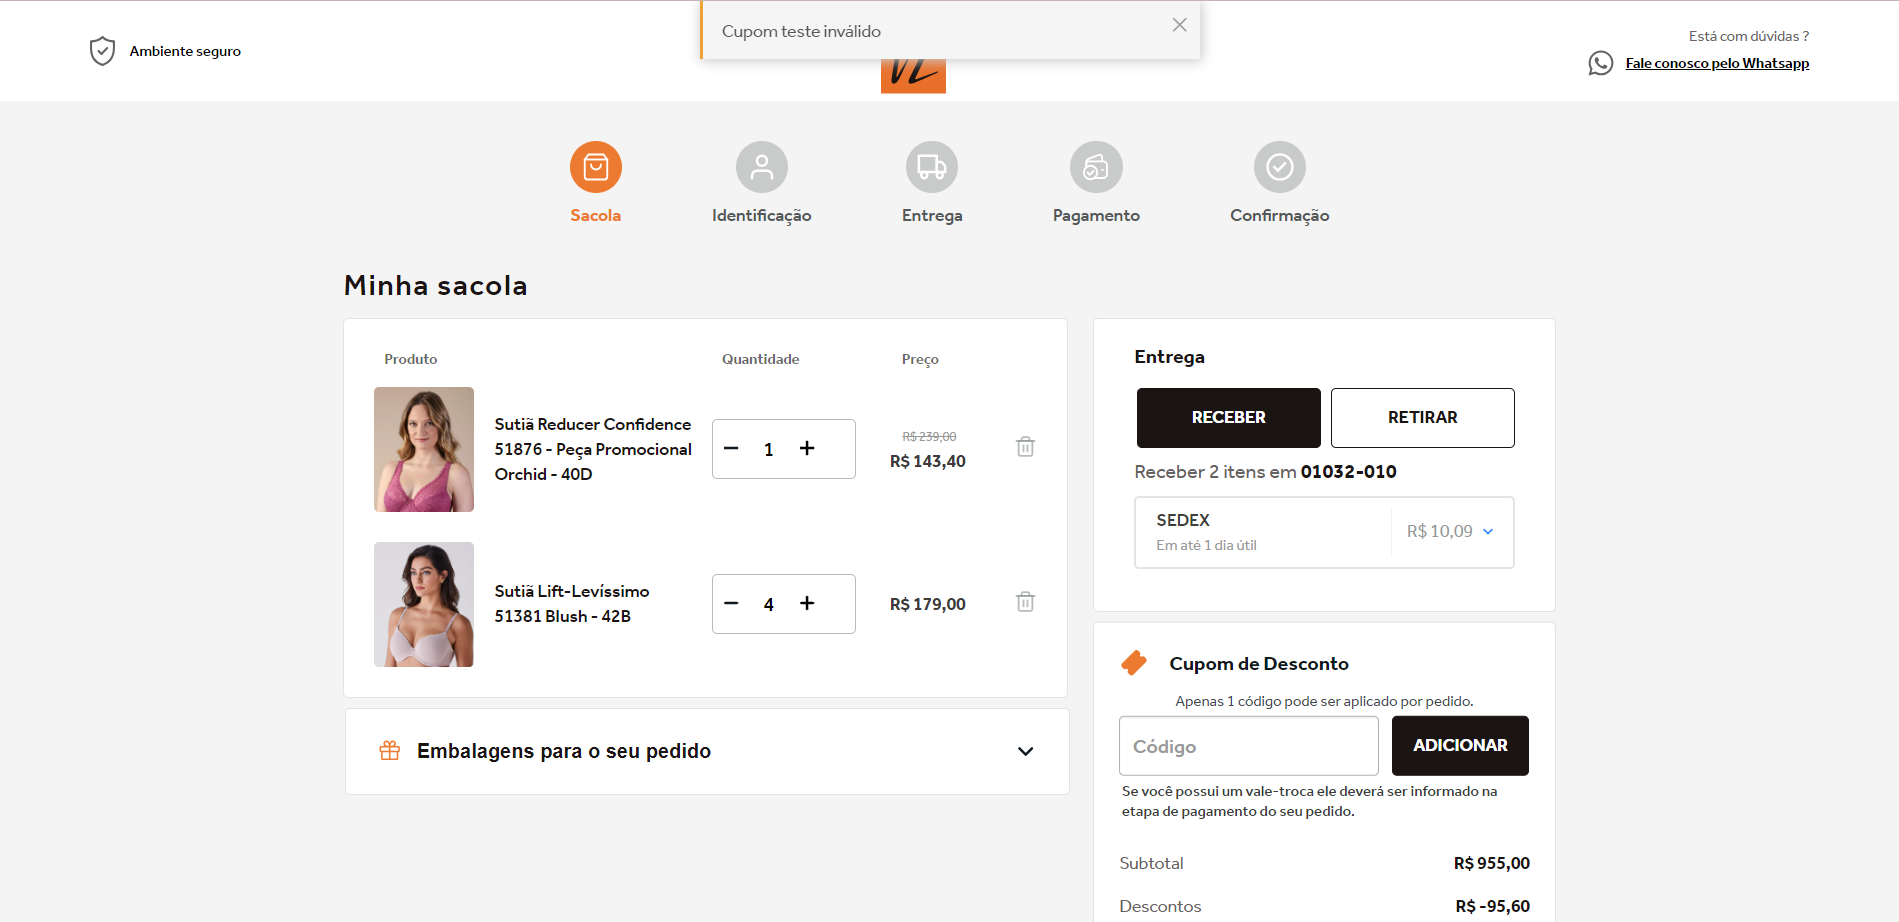The height and width of the screenshot is (922, 1899).
Task: Click the Minha sacola heading
Action: (x=436, y=286)
